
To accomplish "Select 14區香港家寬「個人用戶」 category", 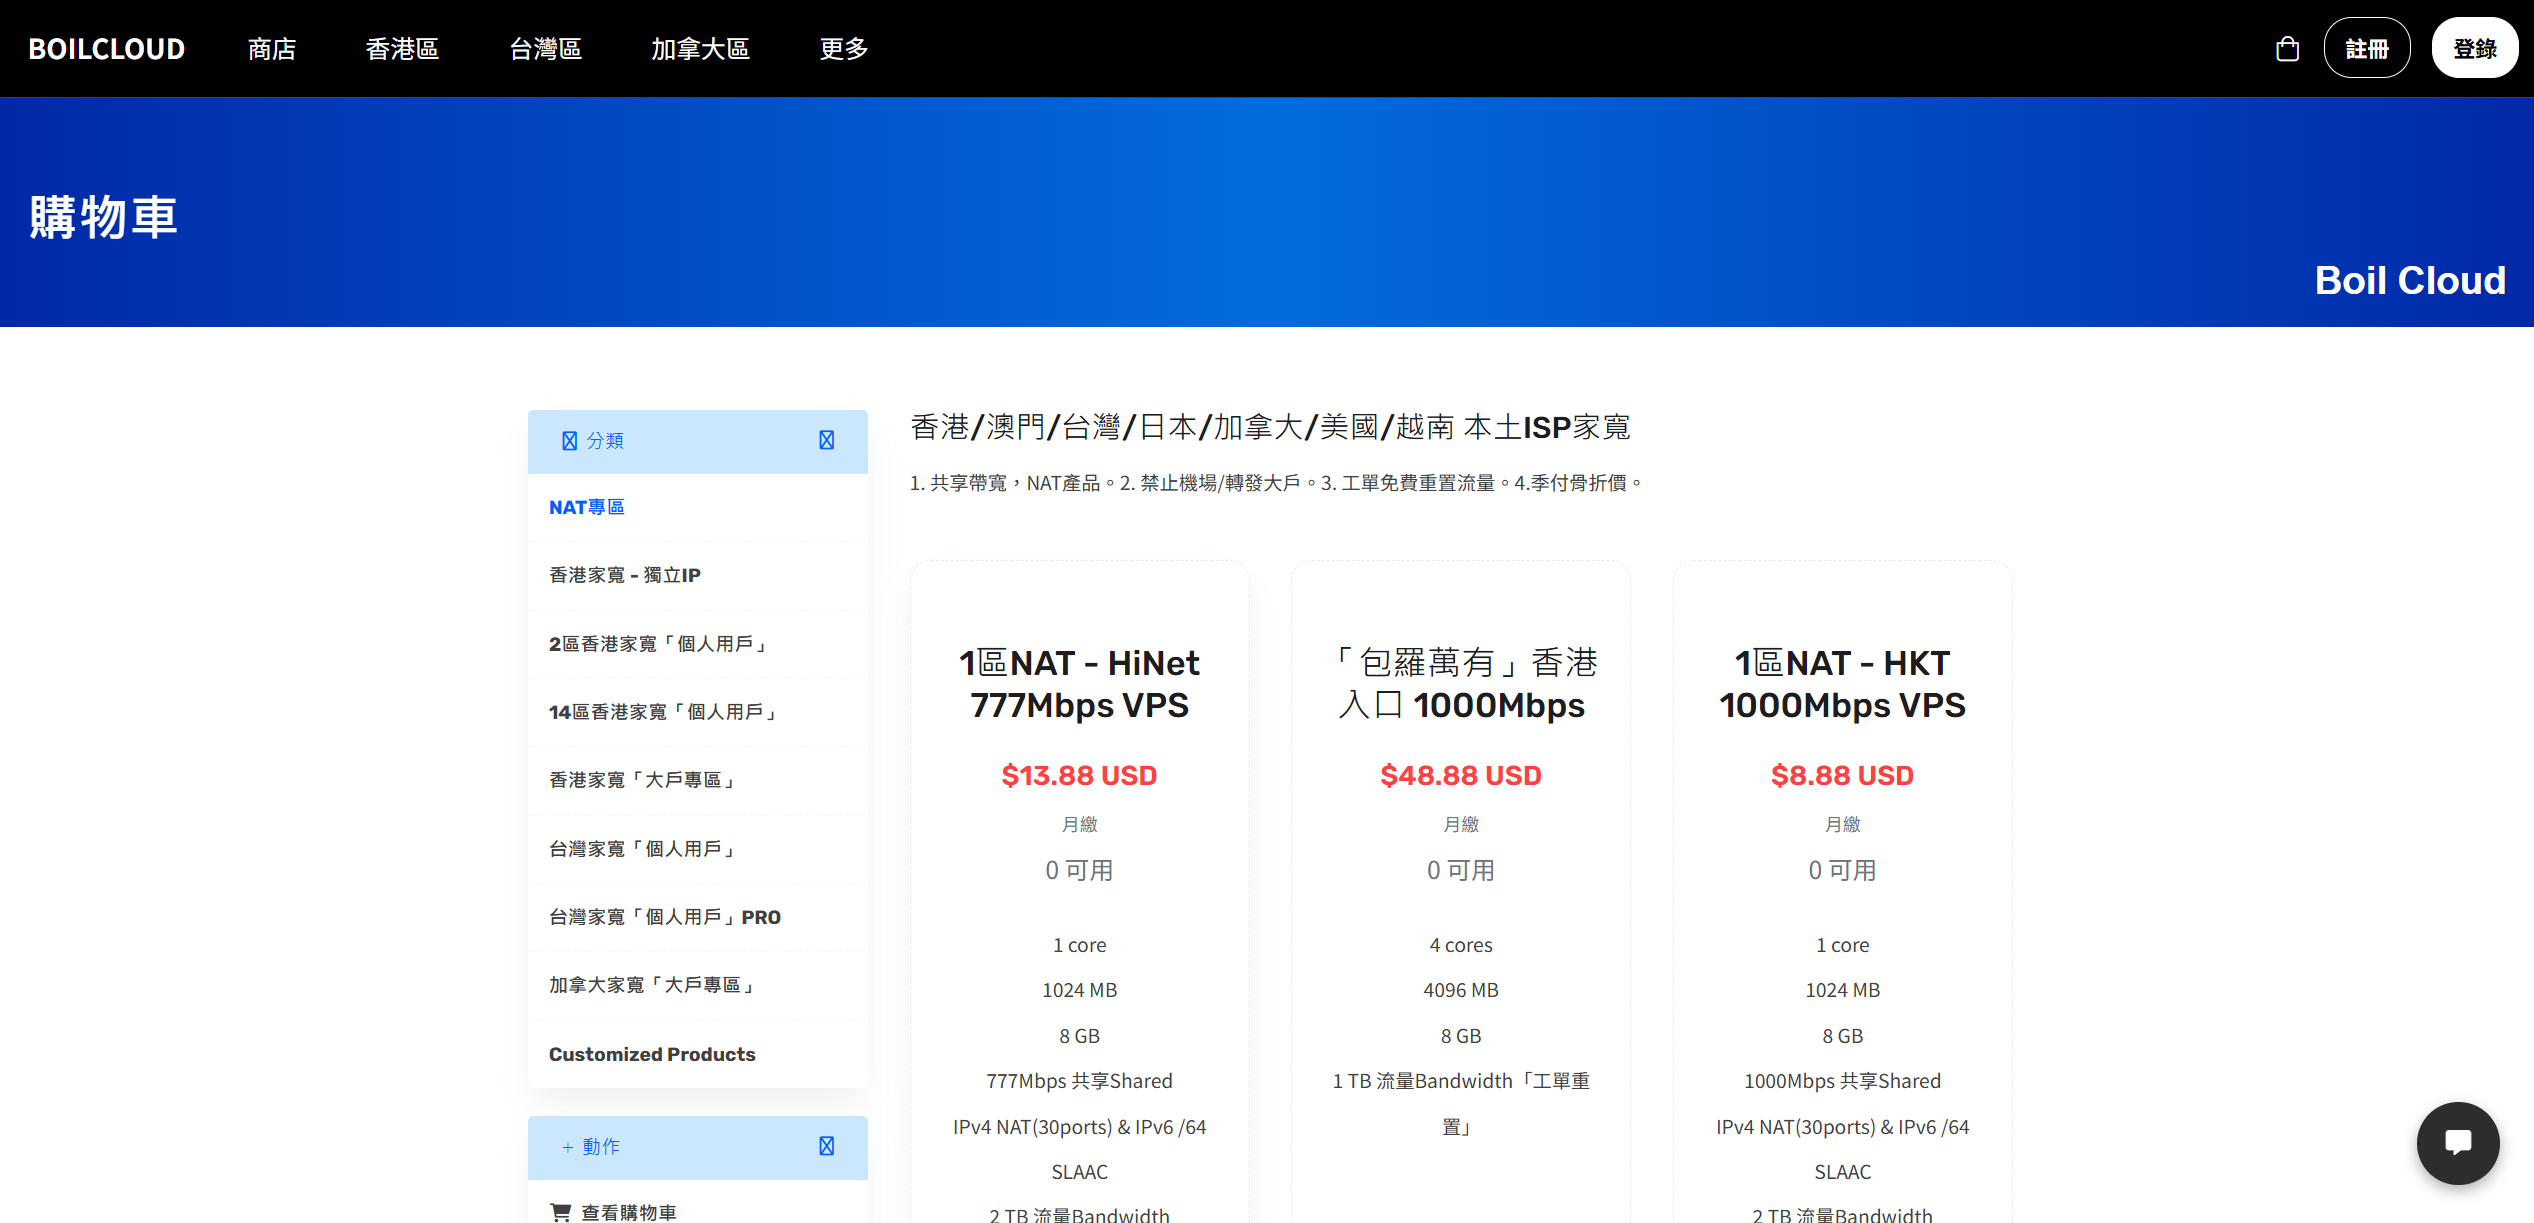I will tap(697, 712).
